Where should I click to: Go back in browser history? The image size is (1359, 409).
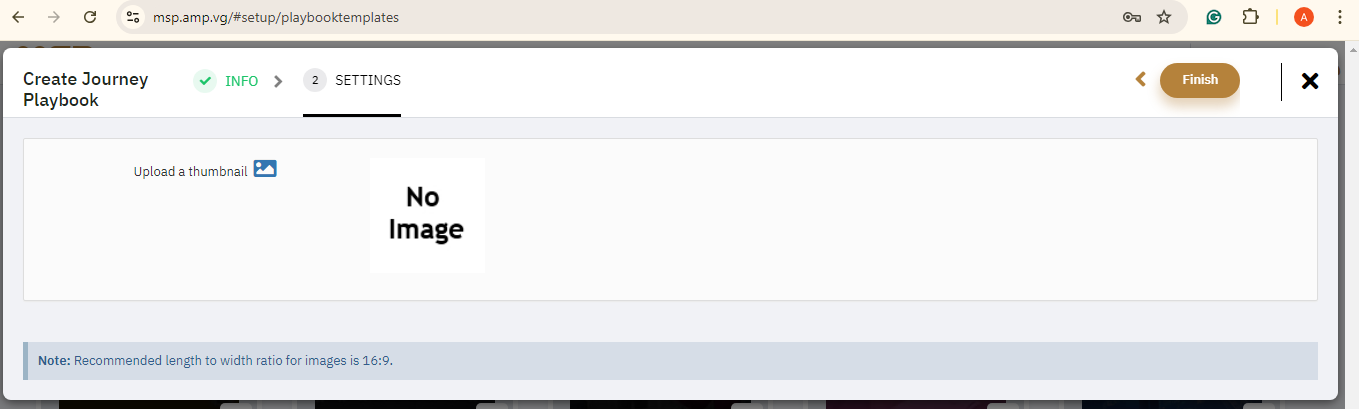pos(19,17)
